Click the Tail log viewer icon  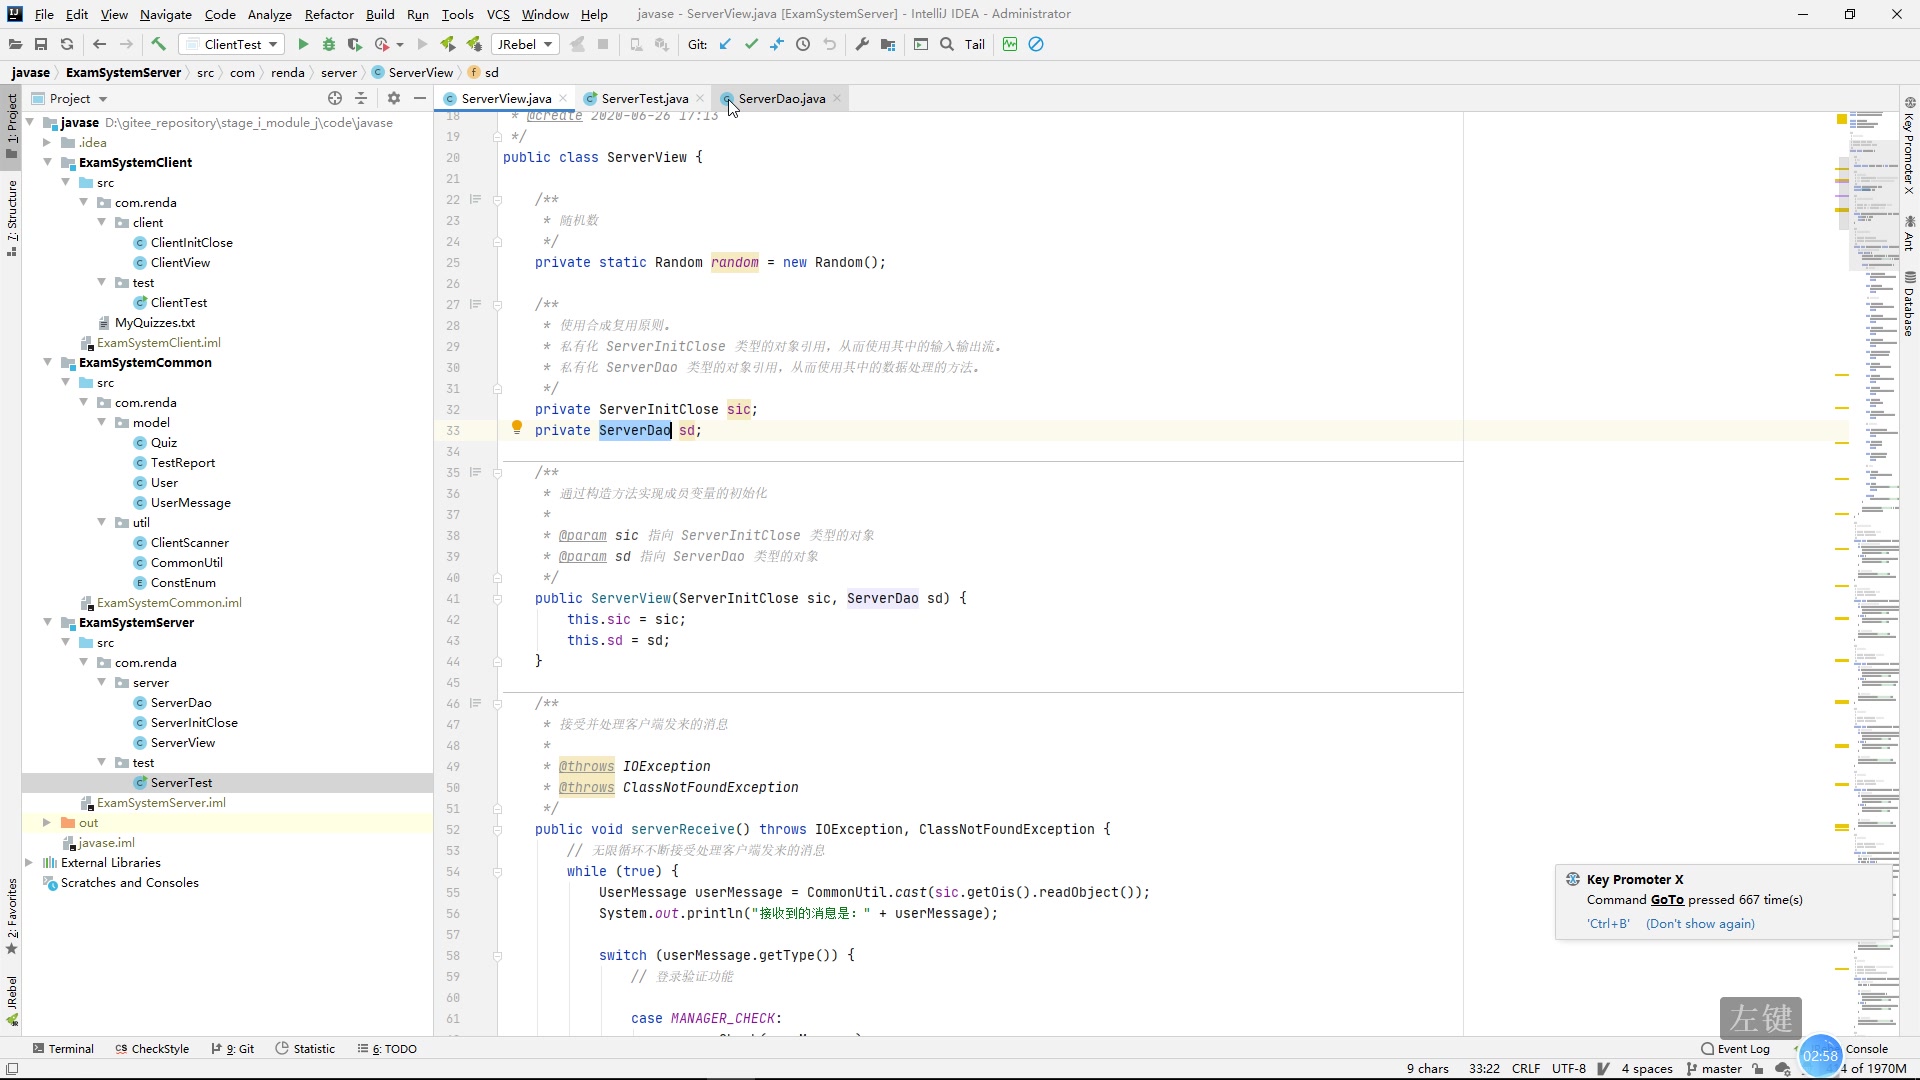pos(978,44)
